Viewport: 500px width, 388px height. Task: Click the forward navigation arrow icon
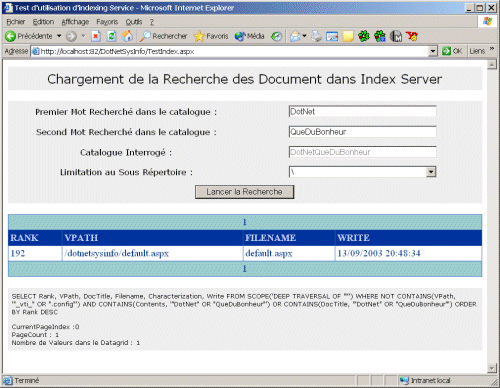(x=71, y=36)
